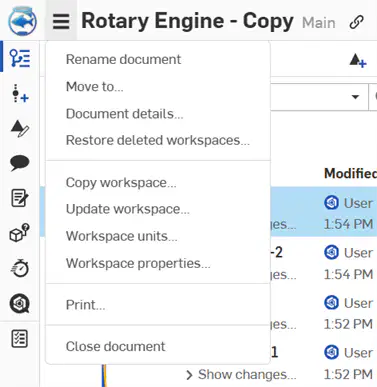The width and height of the screenshot is (377, 387).
Task: Open Versions and history panel icon
Action: pyautogui.click(x=20, y=58)
